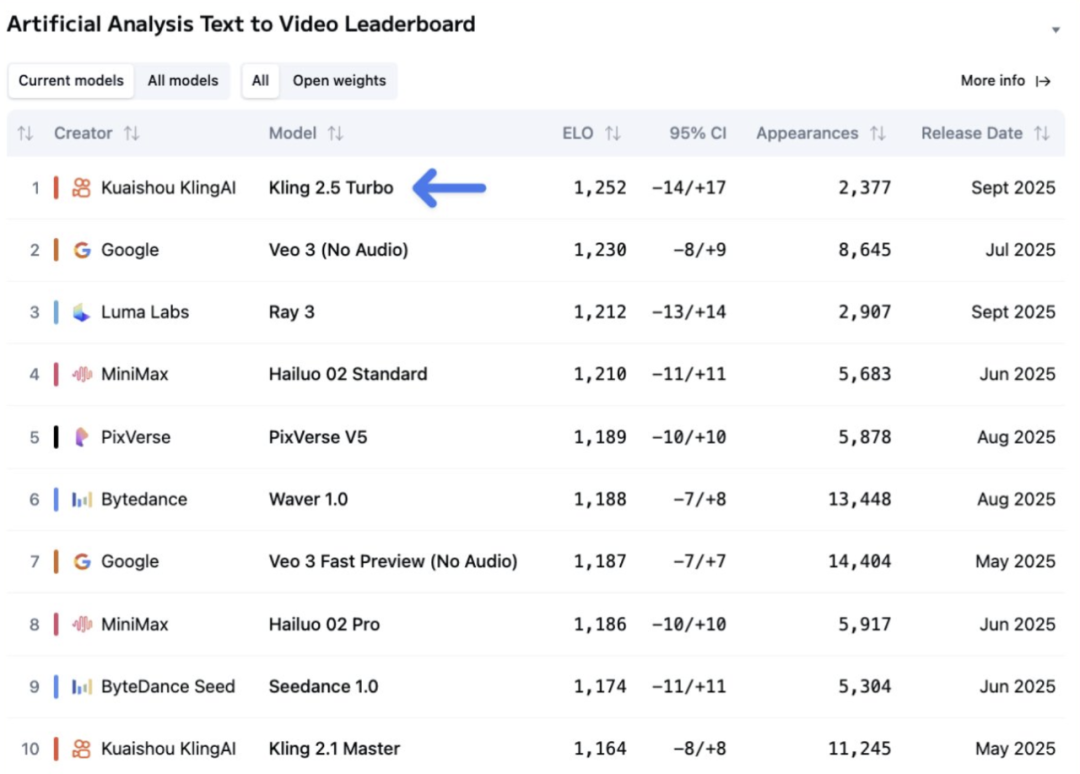Sort table by Creator column arrows
Viewport: 1080px width, 774px height.
click(x=131, y=134)
